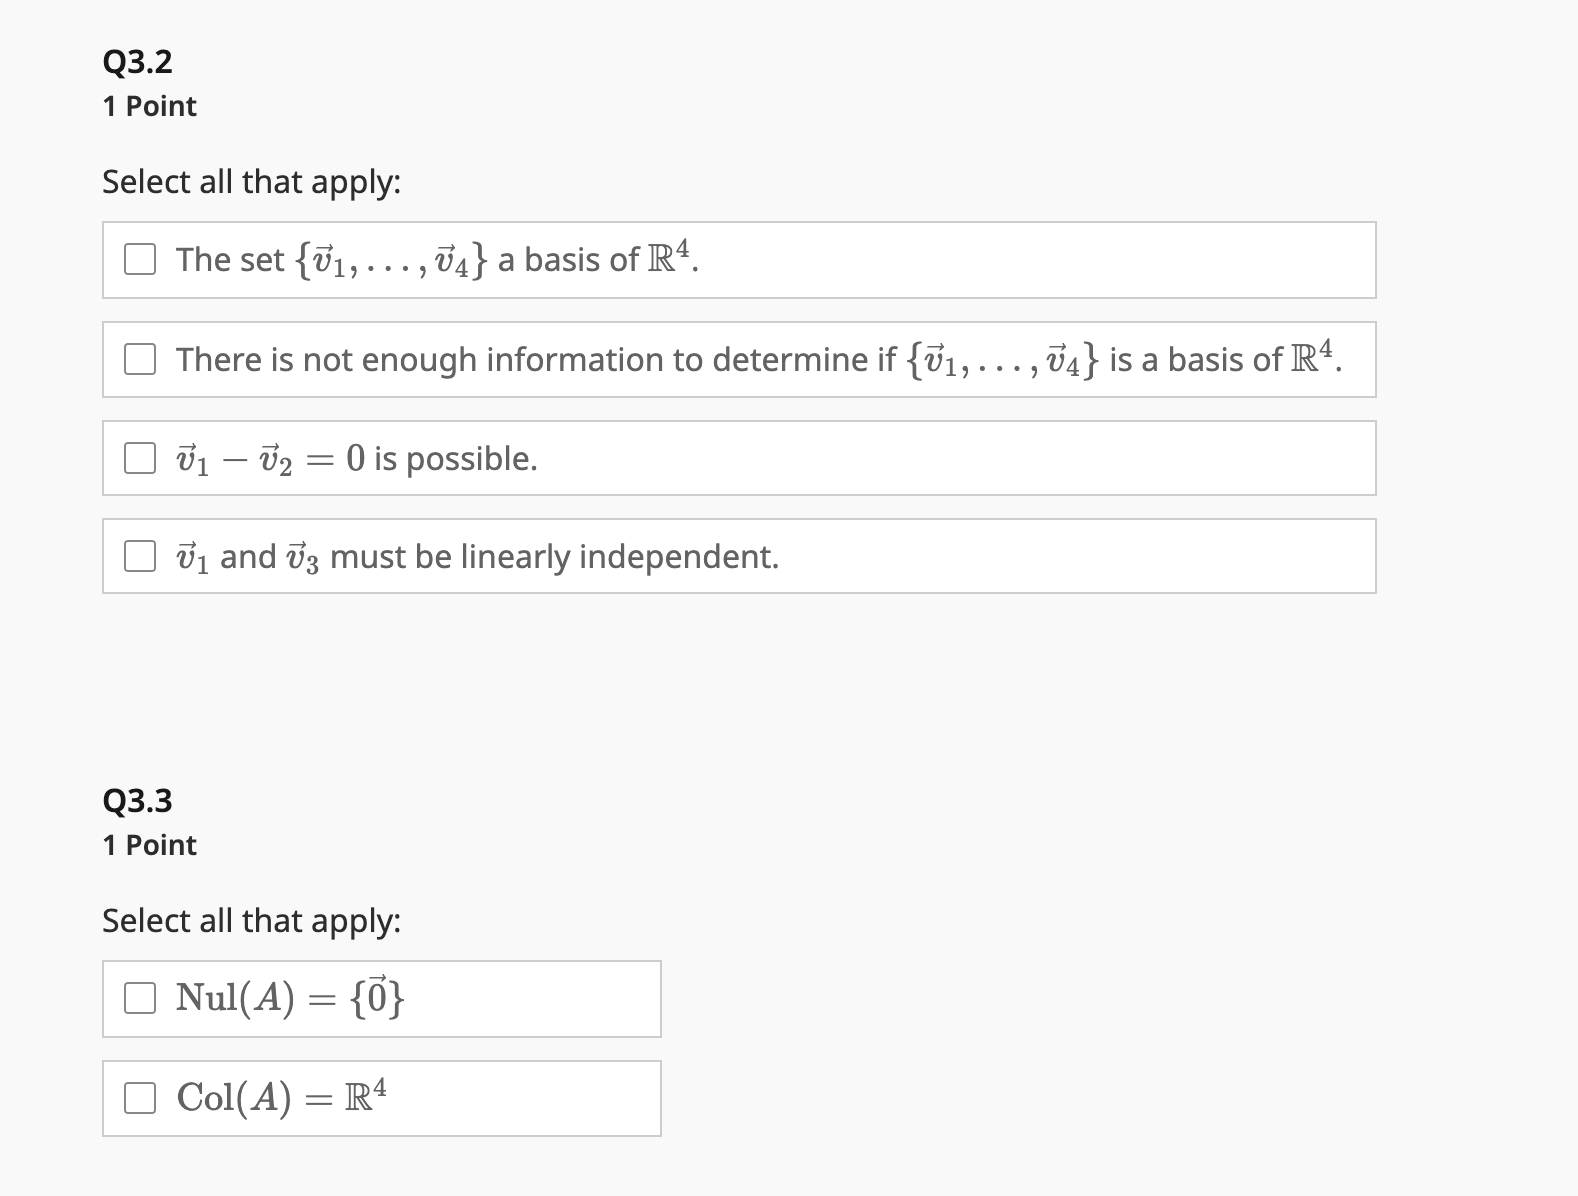Check the box for basis of R4 option
Screen dimensions: 1578x1196
140,259
